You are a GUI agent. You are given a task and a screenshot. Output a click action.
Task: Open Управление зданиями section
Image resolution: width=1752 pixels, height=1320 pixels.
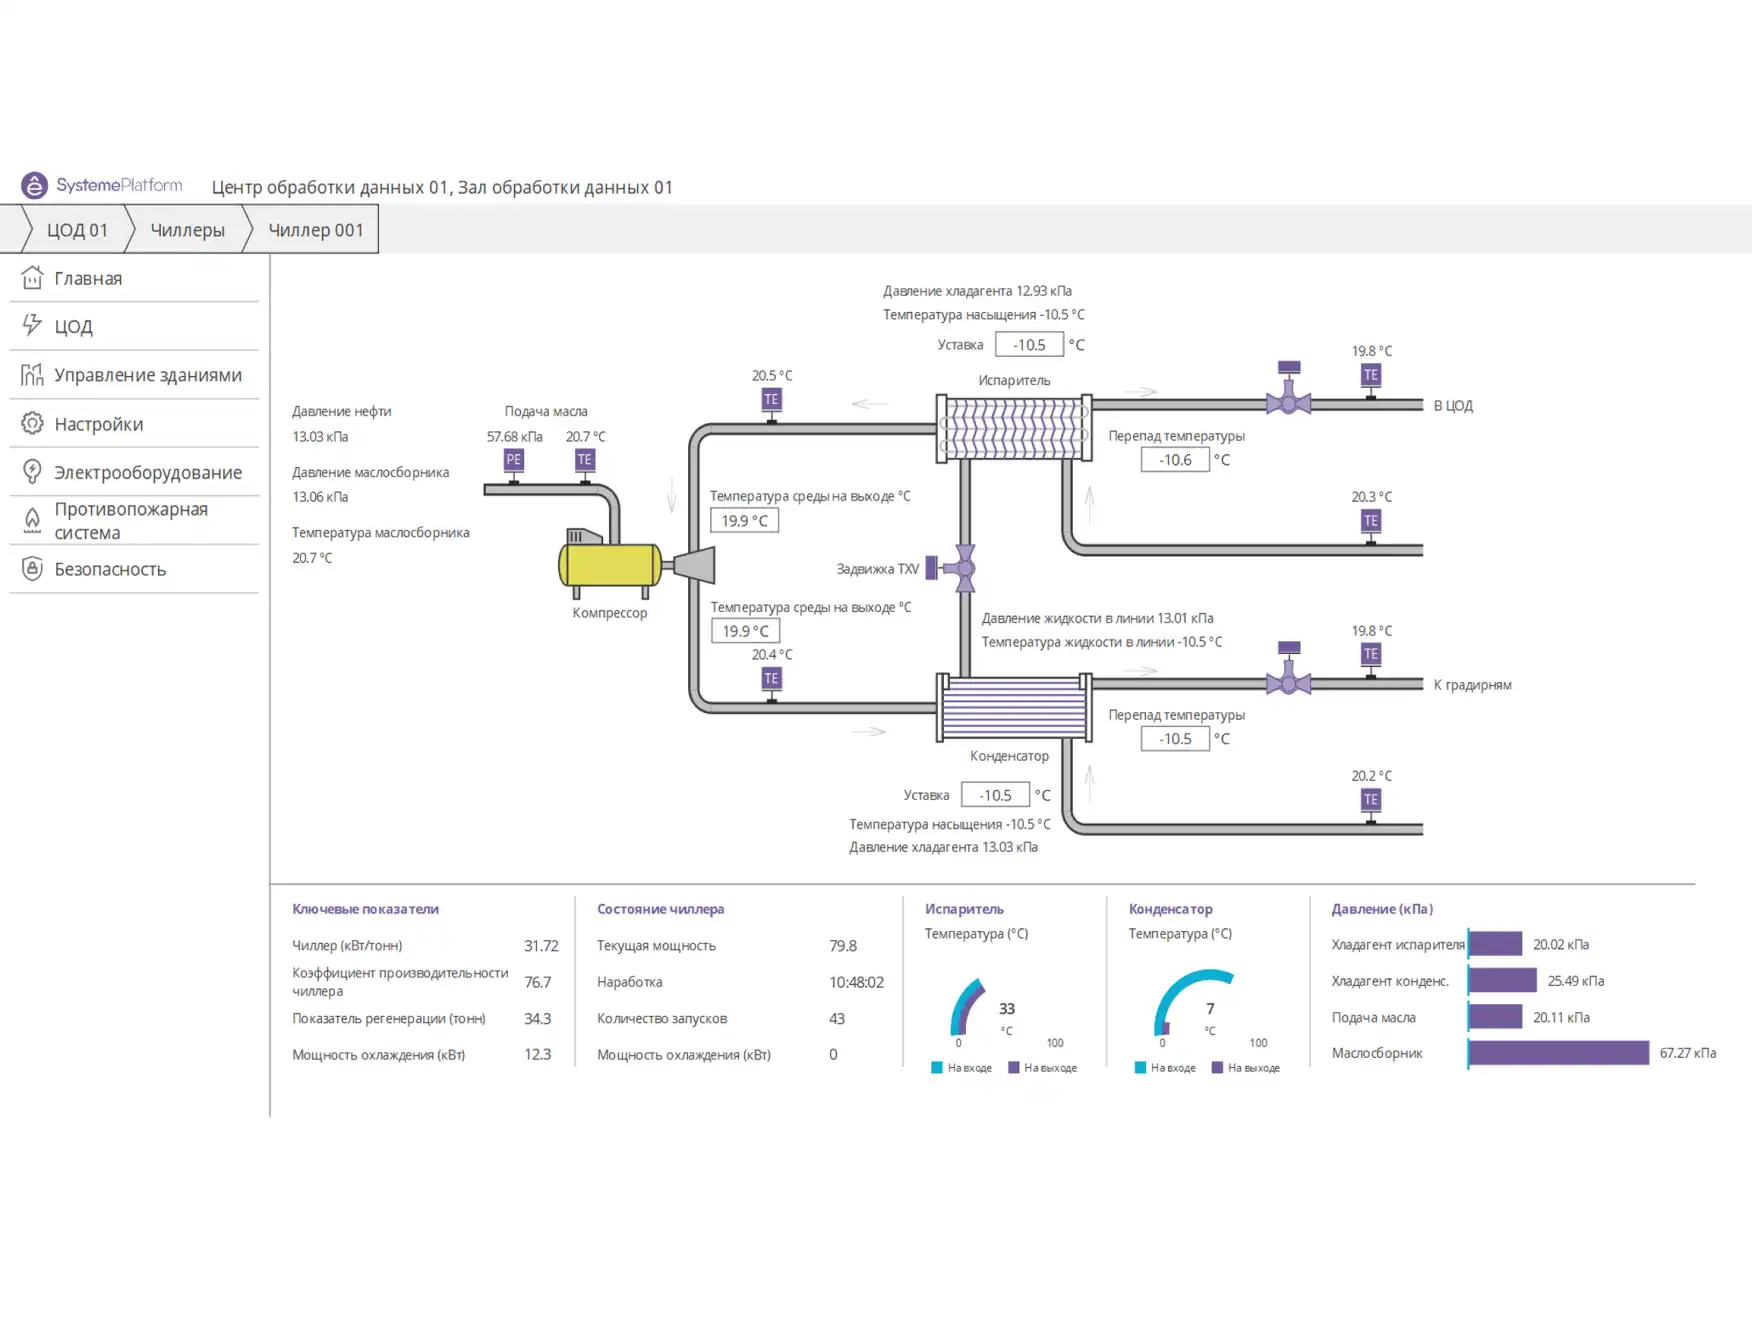(147, 375)
